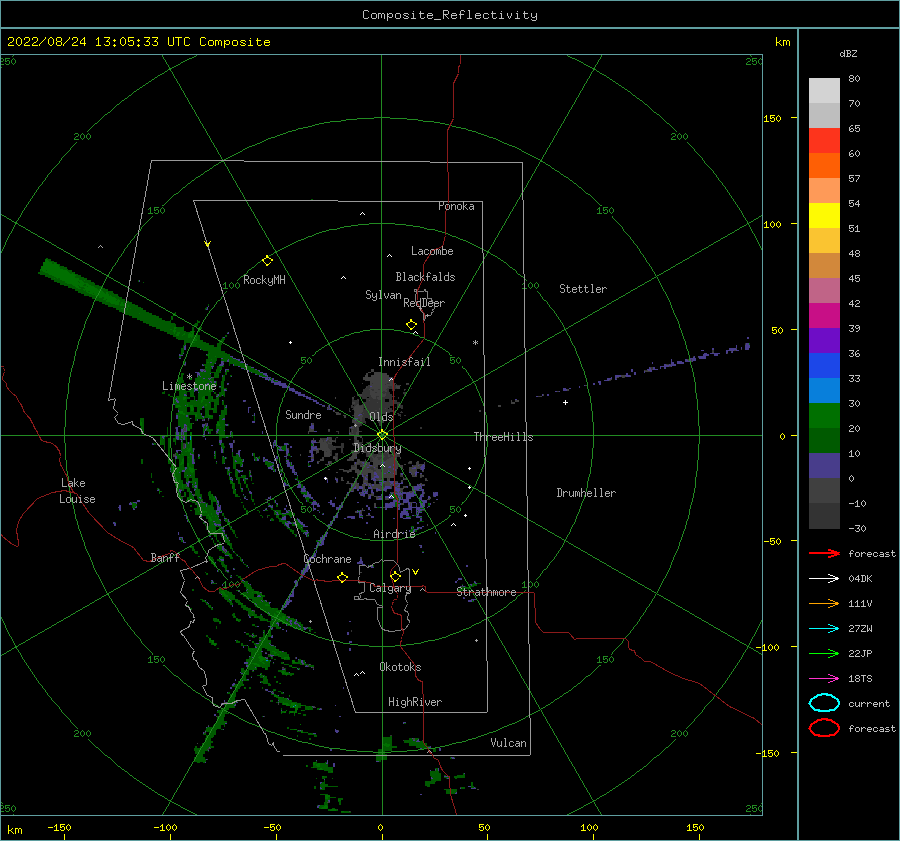
Task: Click the asterisk marker above Limestone
Action: point(189,377)
